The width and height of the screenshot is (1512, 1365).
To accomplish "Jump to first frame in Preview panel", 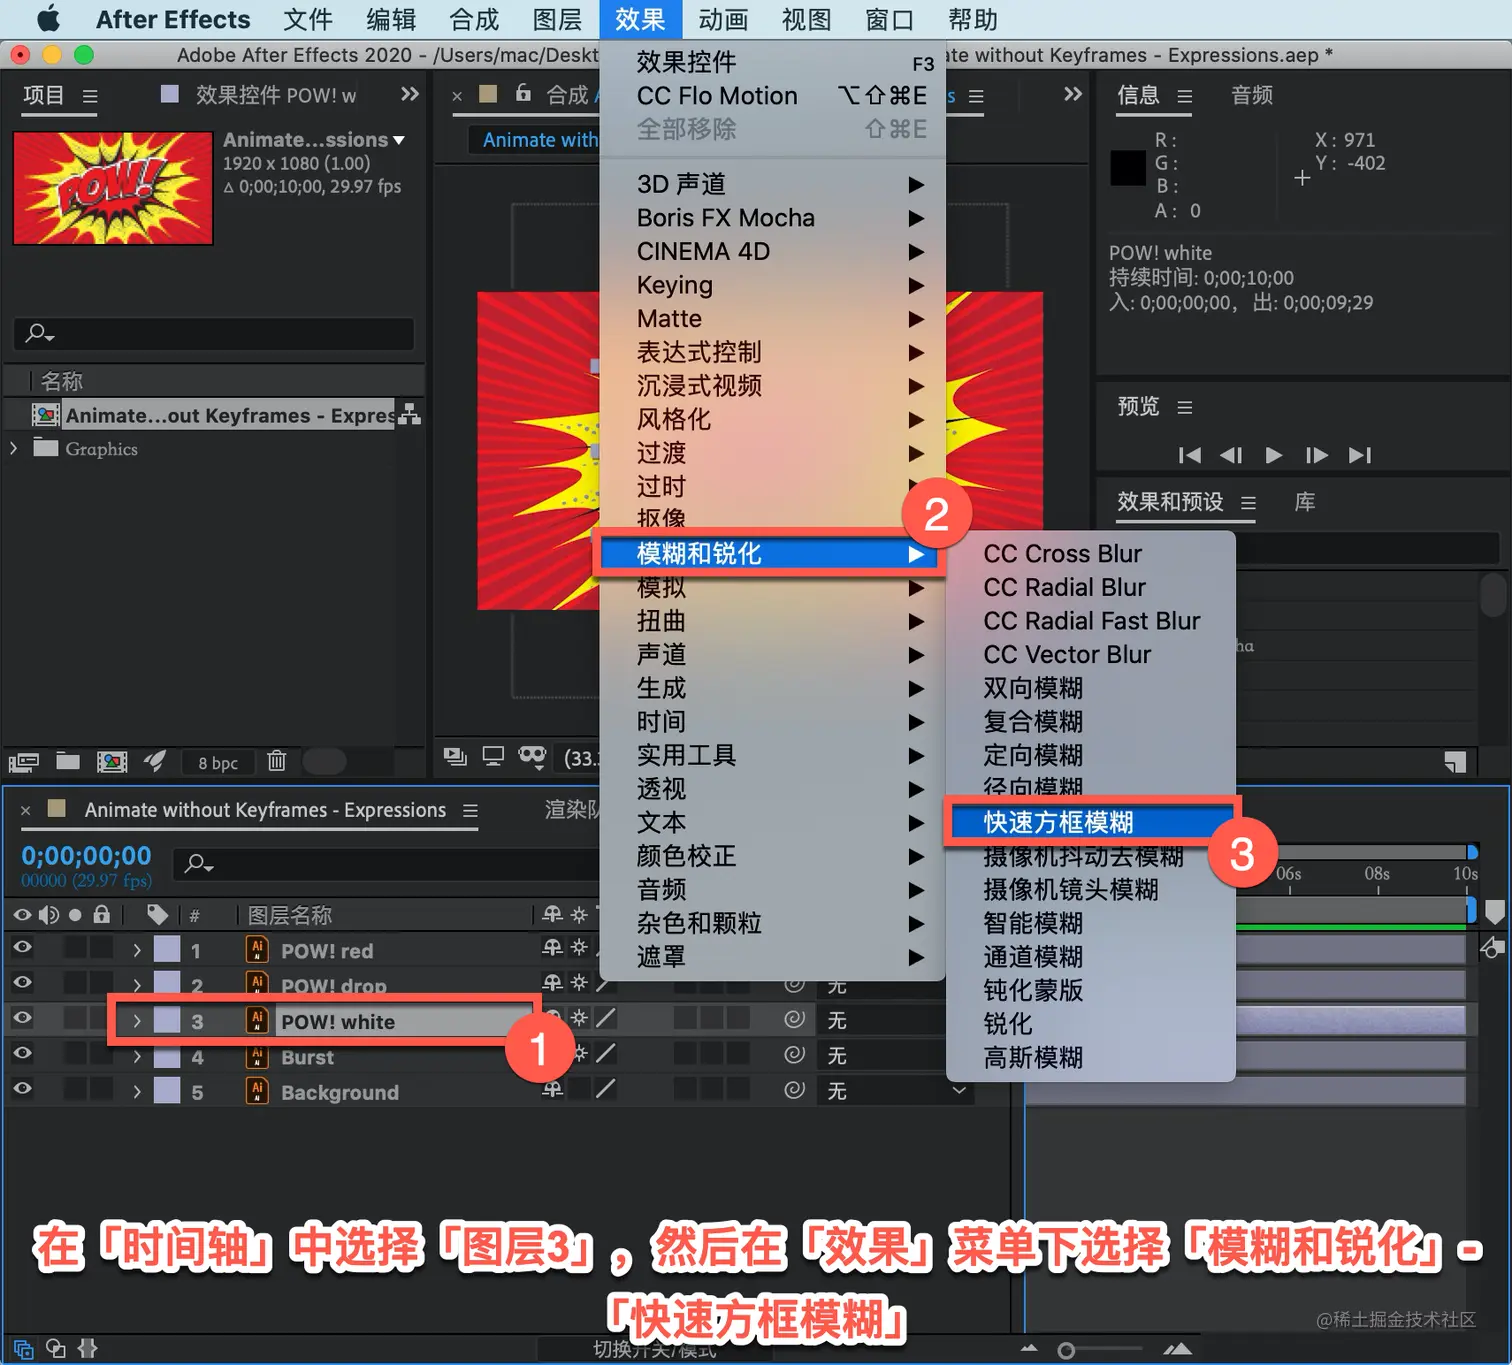I will pos(1189,455).
